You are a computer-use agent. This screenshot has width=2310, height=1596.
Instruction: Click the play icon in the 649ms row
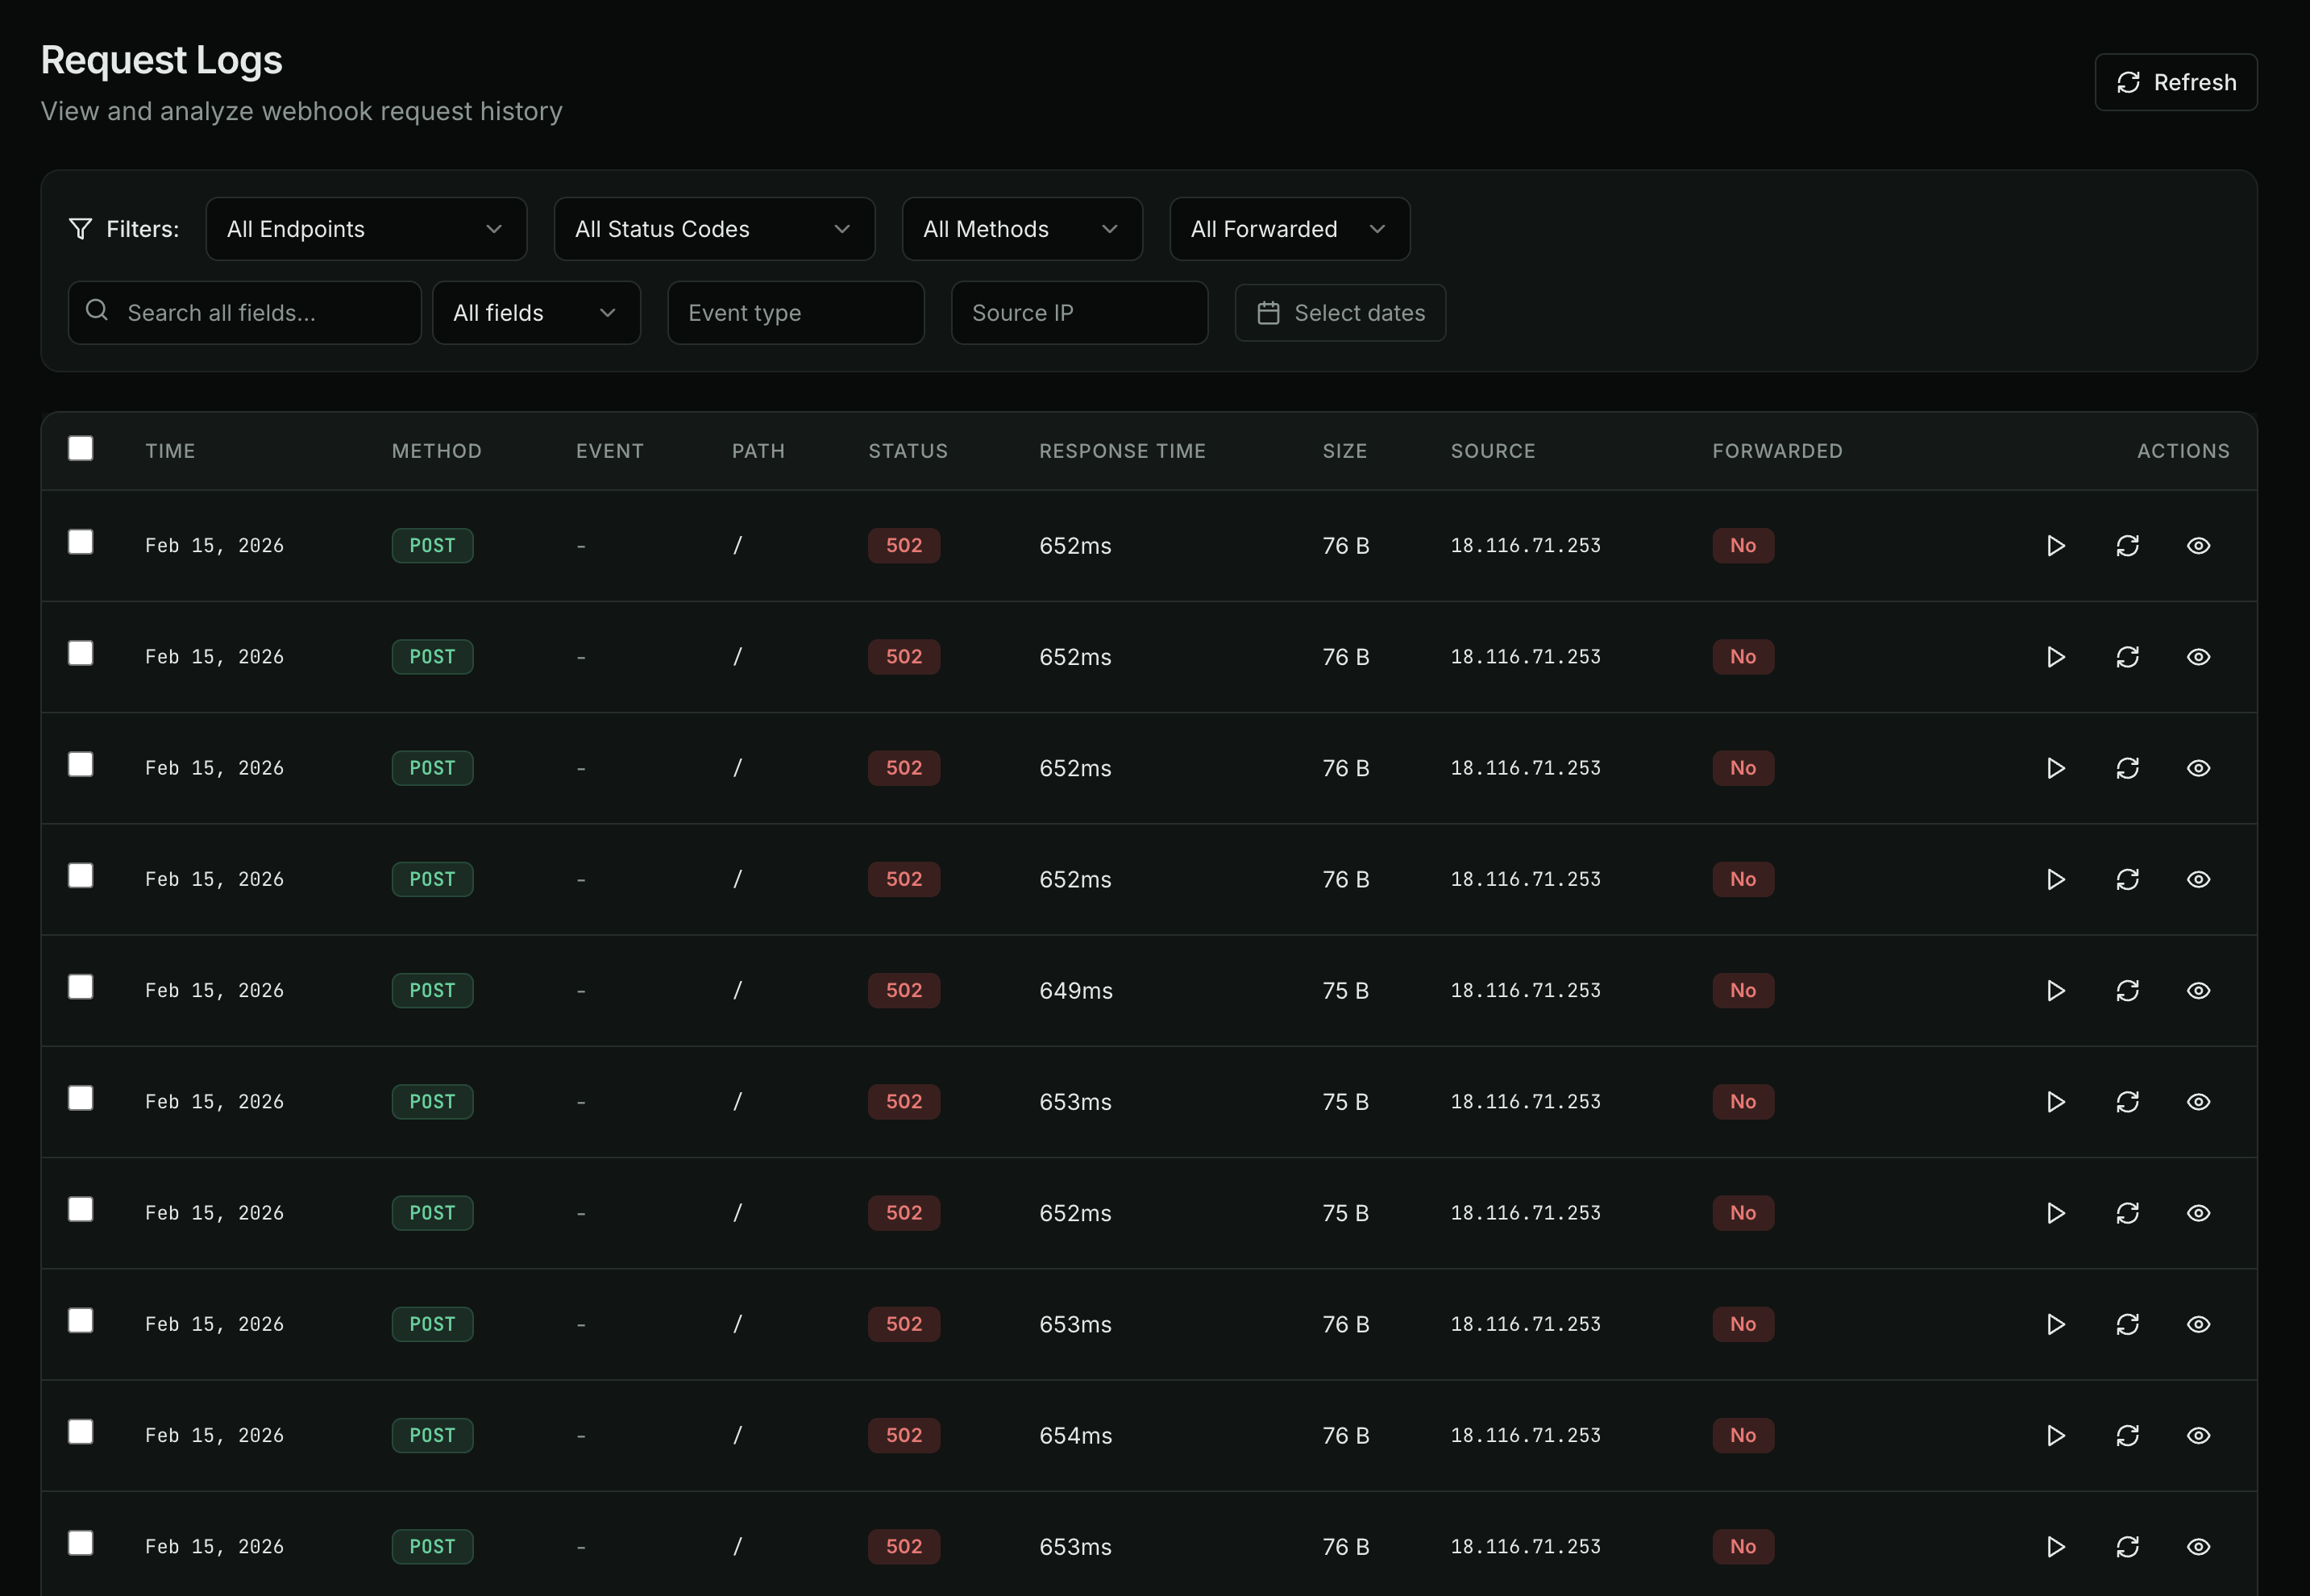point(2055,991)
